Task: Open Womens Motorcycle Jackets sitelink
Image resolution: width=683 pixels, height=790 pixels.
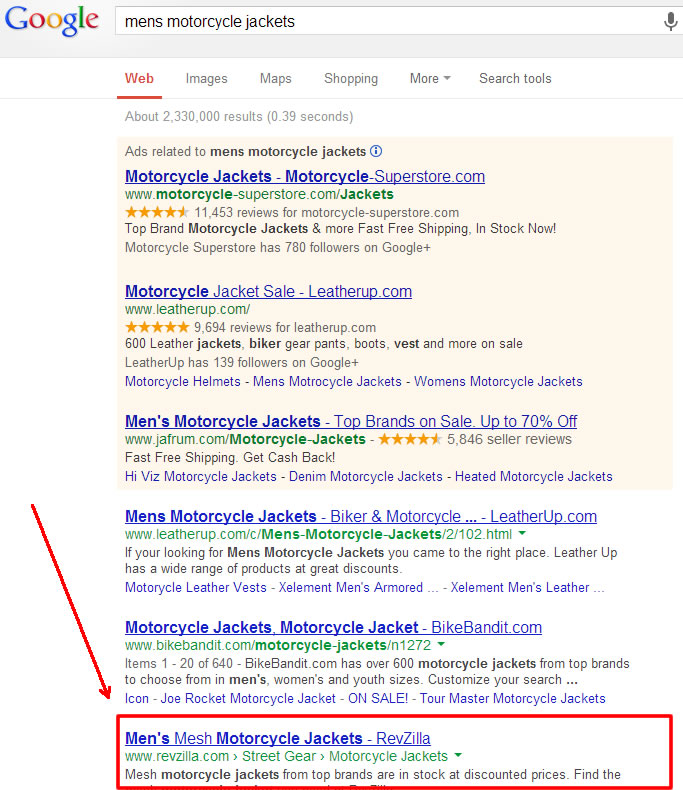Action: click(498, 381)
